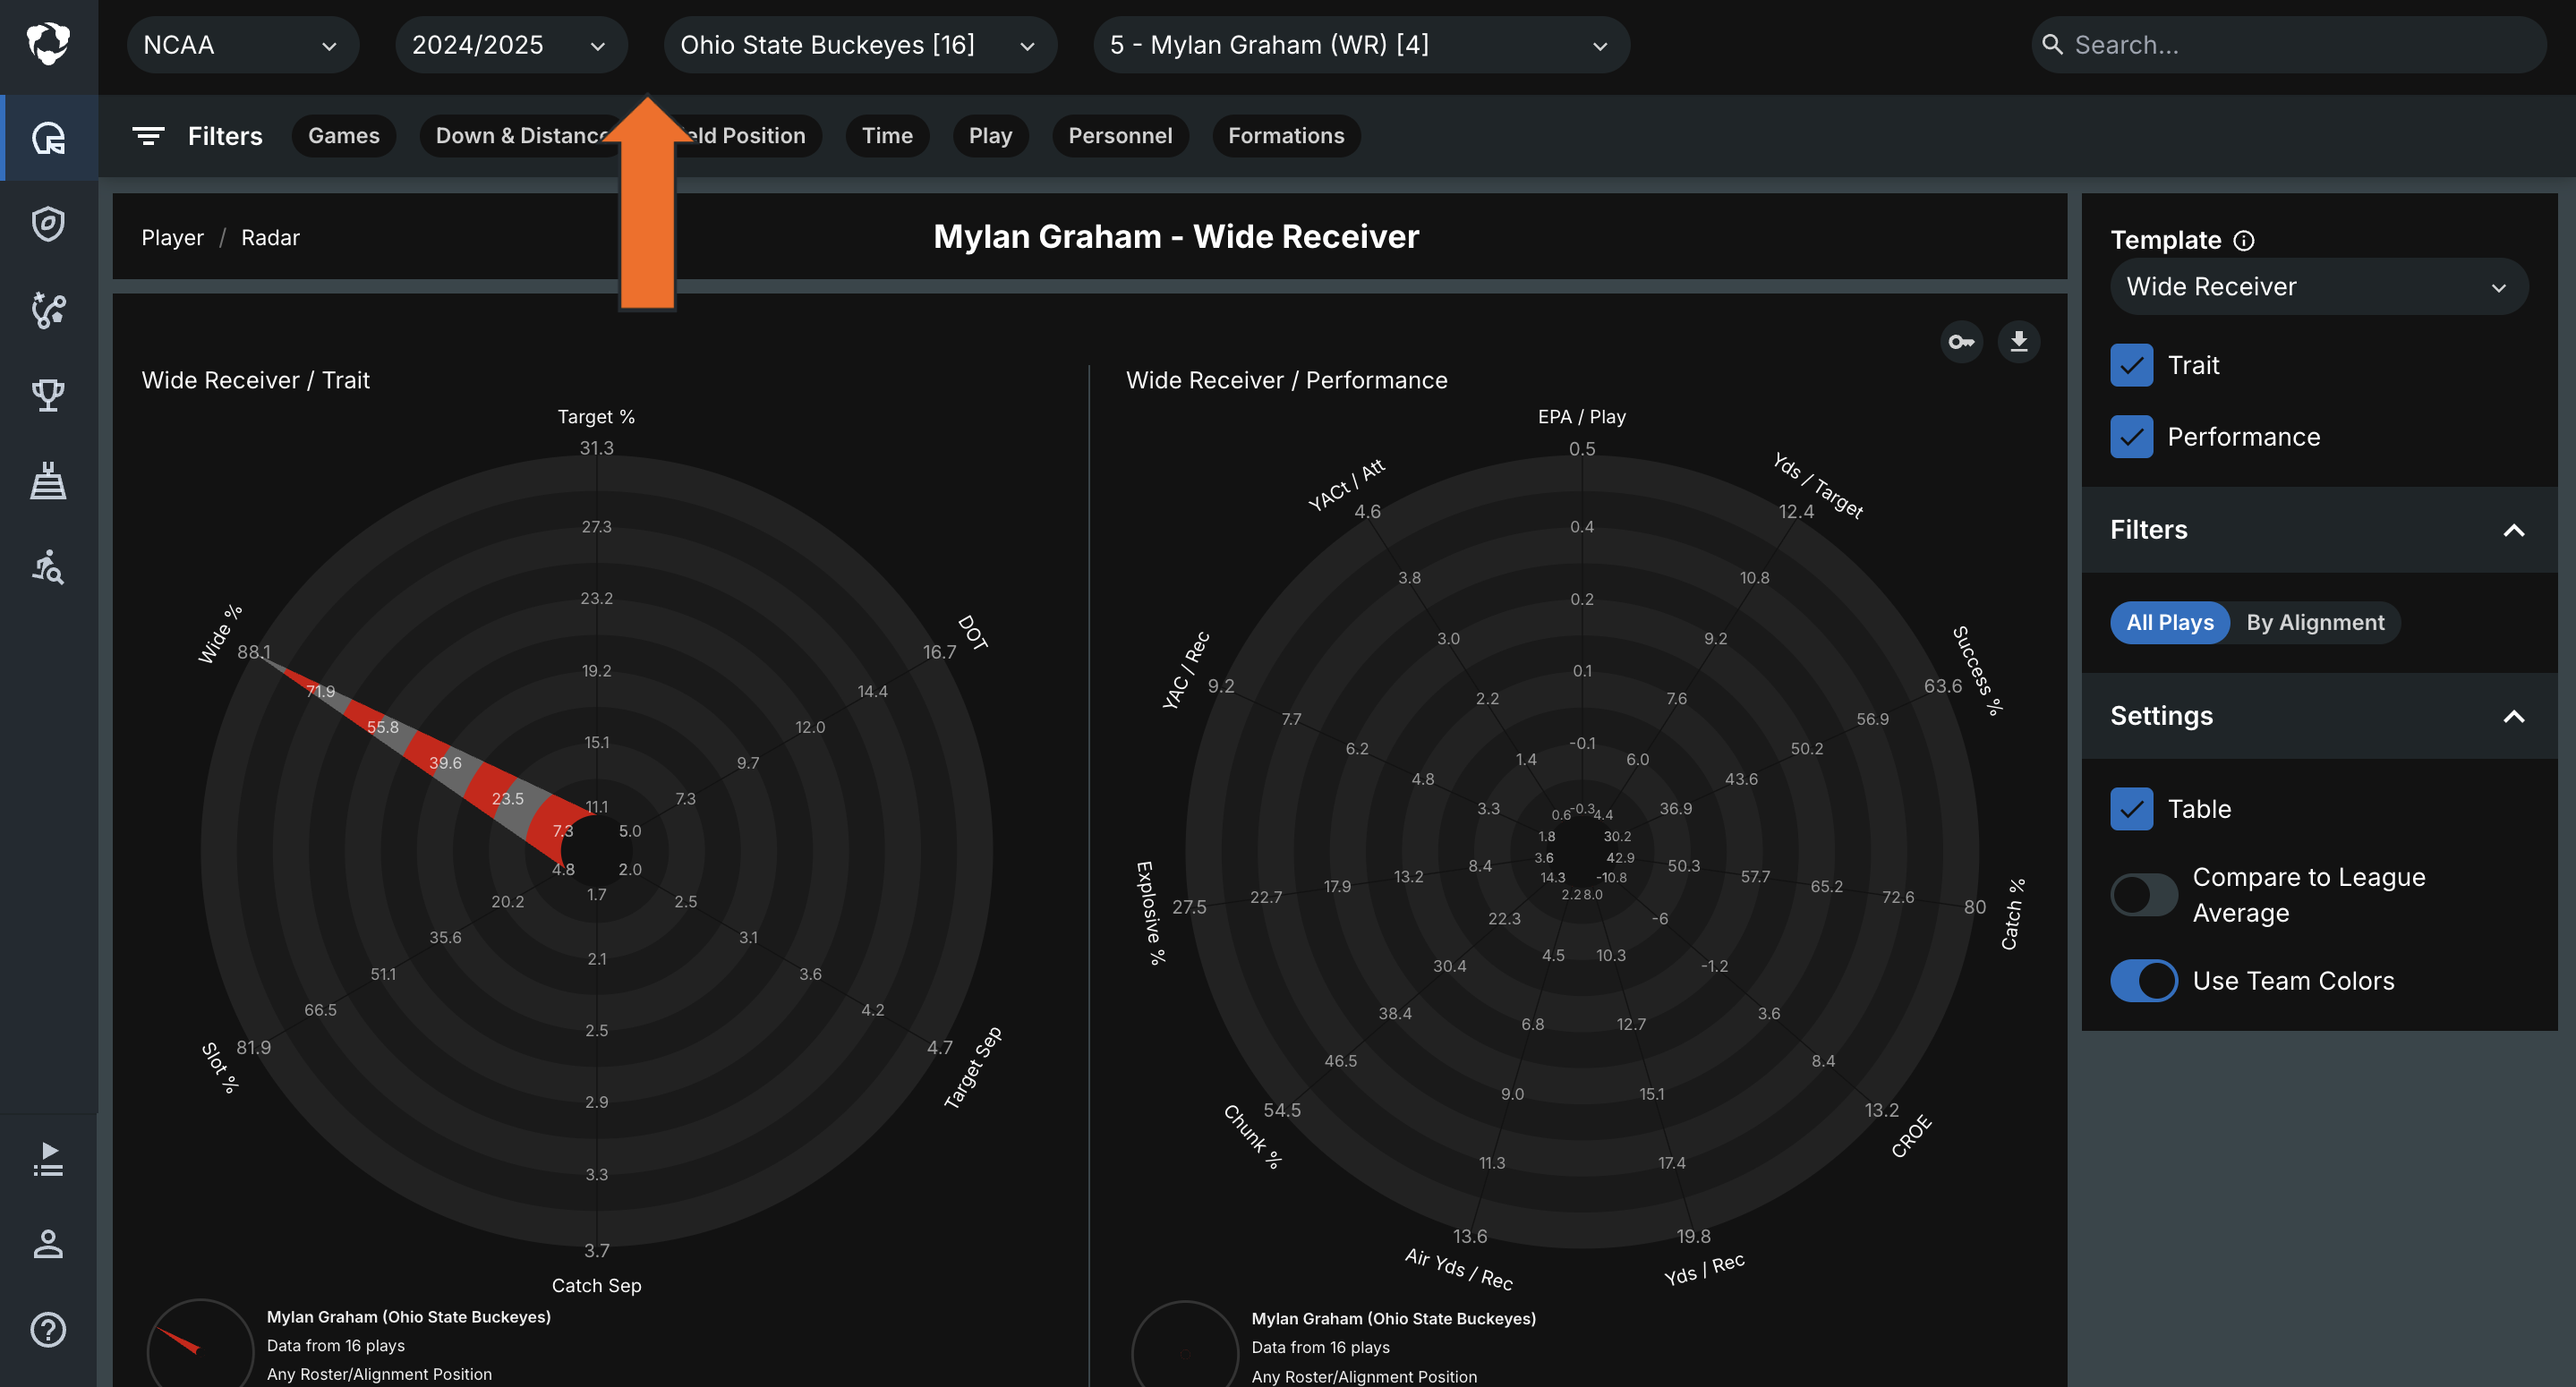Image resolution: width=2576 pixels, height=1387 pixels.
Task: Open the trophy icon in the sidebar
Action: pyautogui.click(x=48, y=394)
